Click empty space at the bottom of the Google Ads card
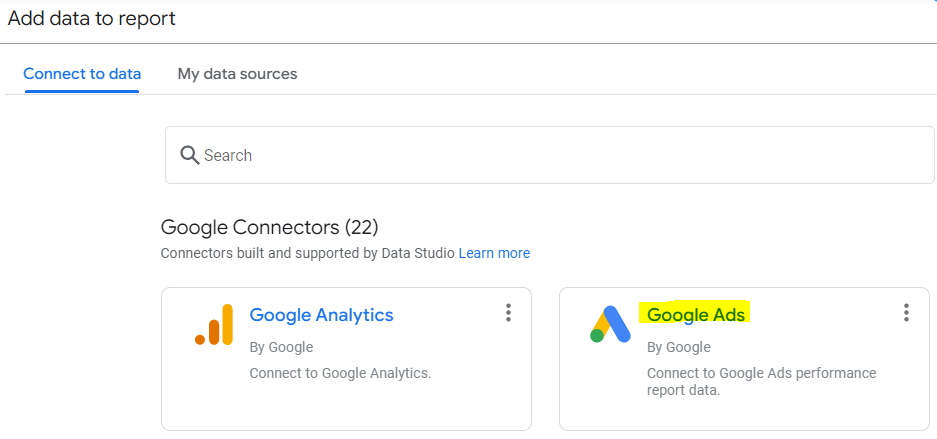Screen dimensions: 937x439 click(x=744, y=414)
